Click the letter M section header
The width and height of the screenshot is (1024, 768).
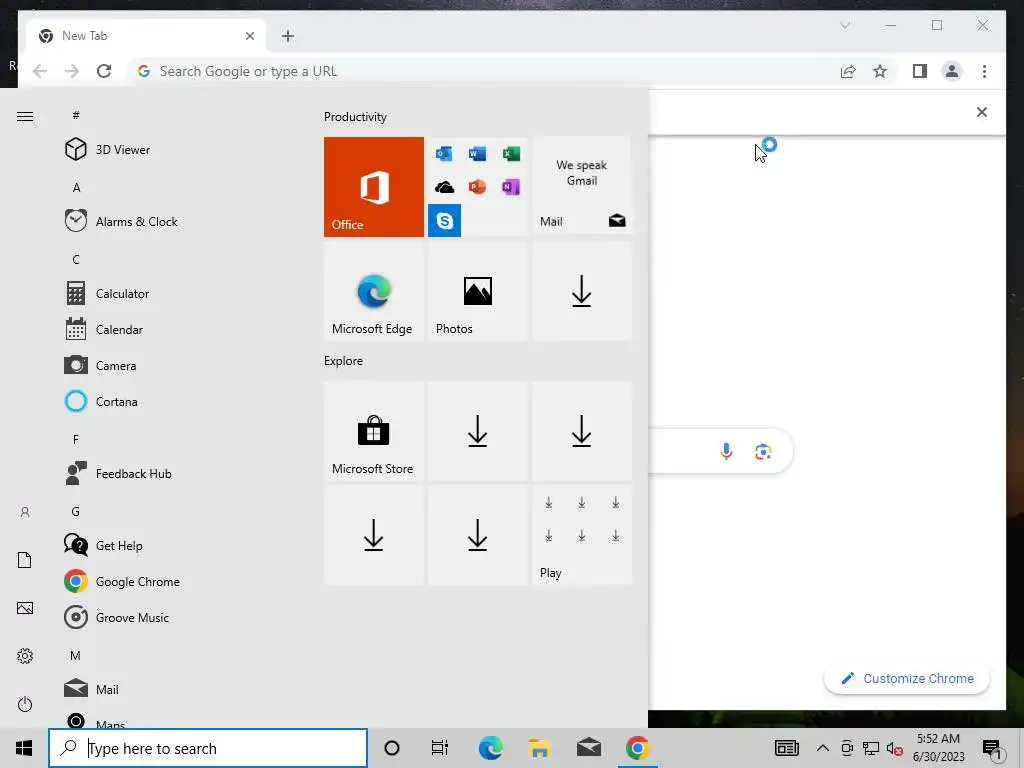pos(75,656)
